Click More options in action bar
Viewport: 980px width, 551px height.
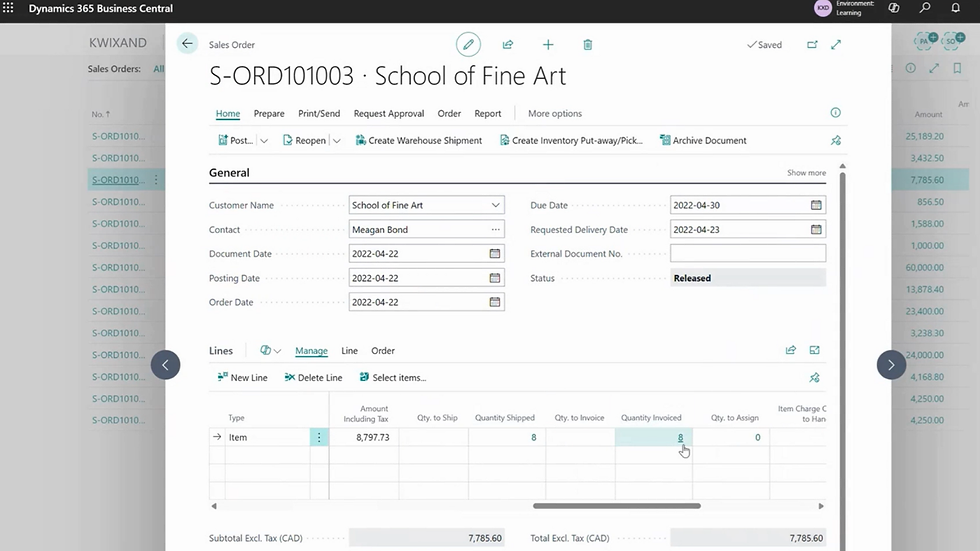(554, 114)
